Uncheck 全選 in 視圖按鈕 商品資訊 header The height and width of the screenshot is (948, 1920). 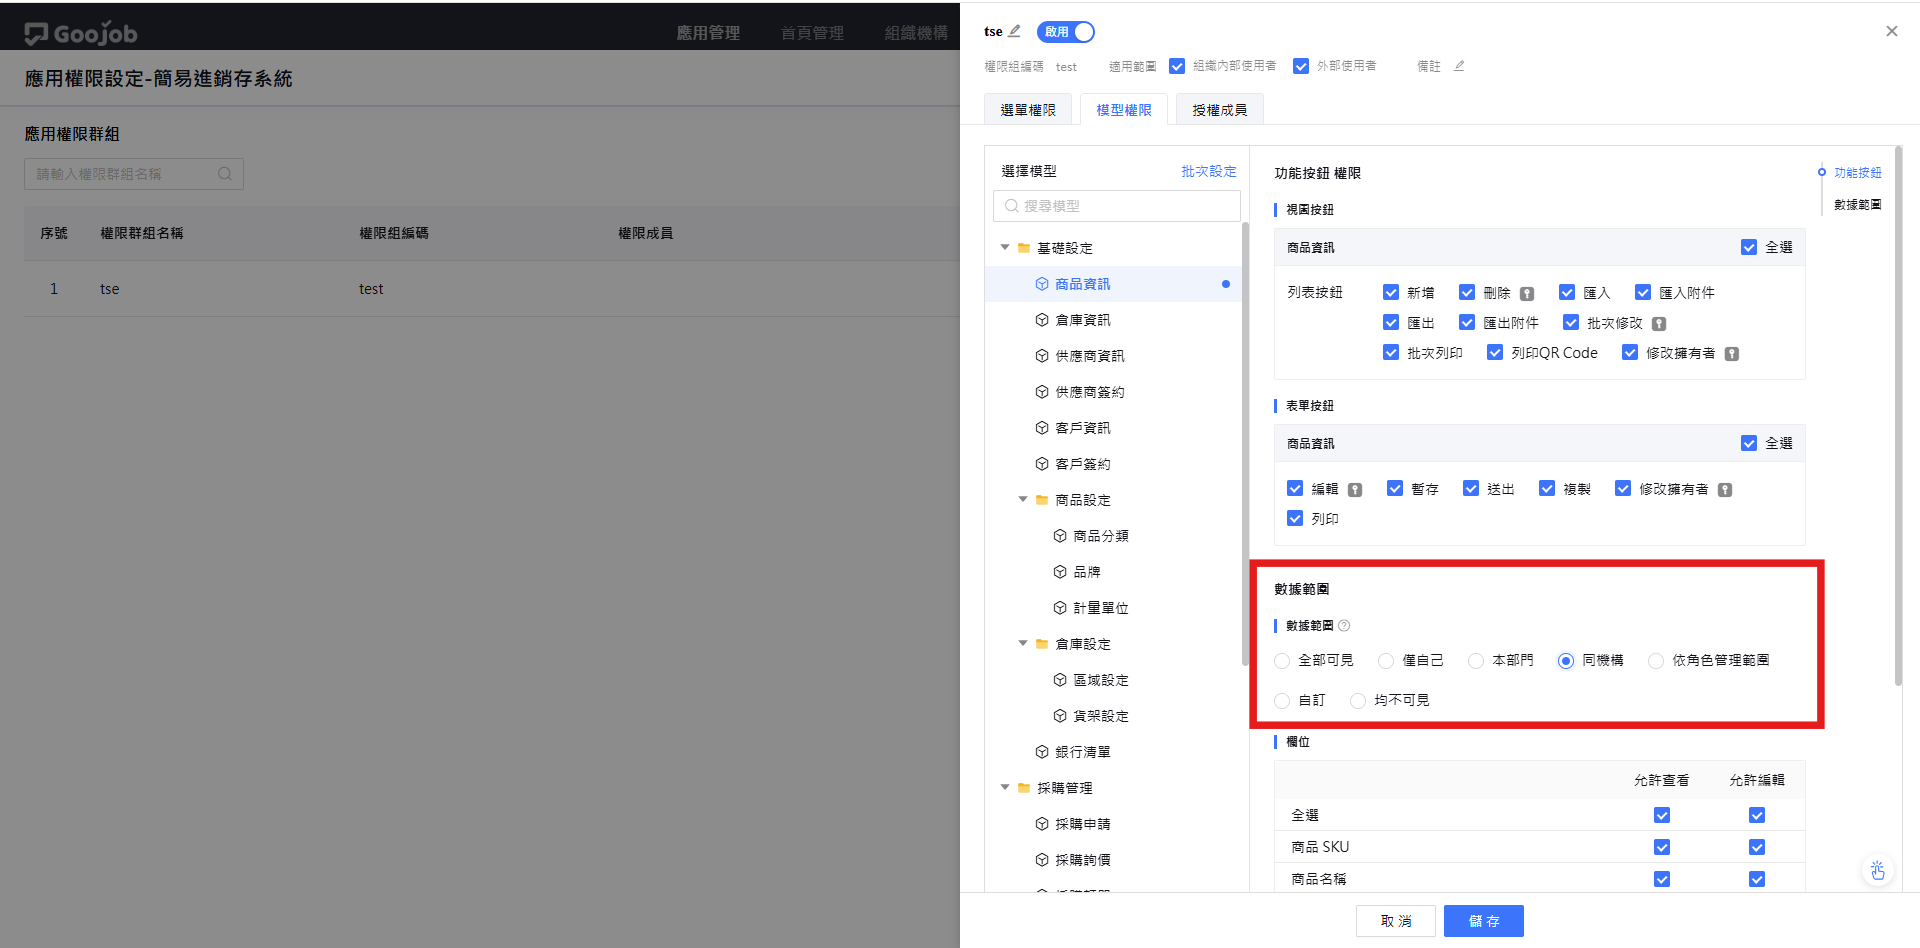1749,247
